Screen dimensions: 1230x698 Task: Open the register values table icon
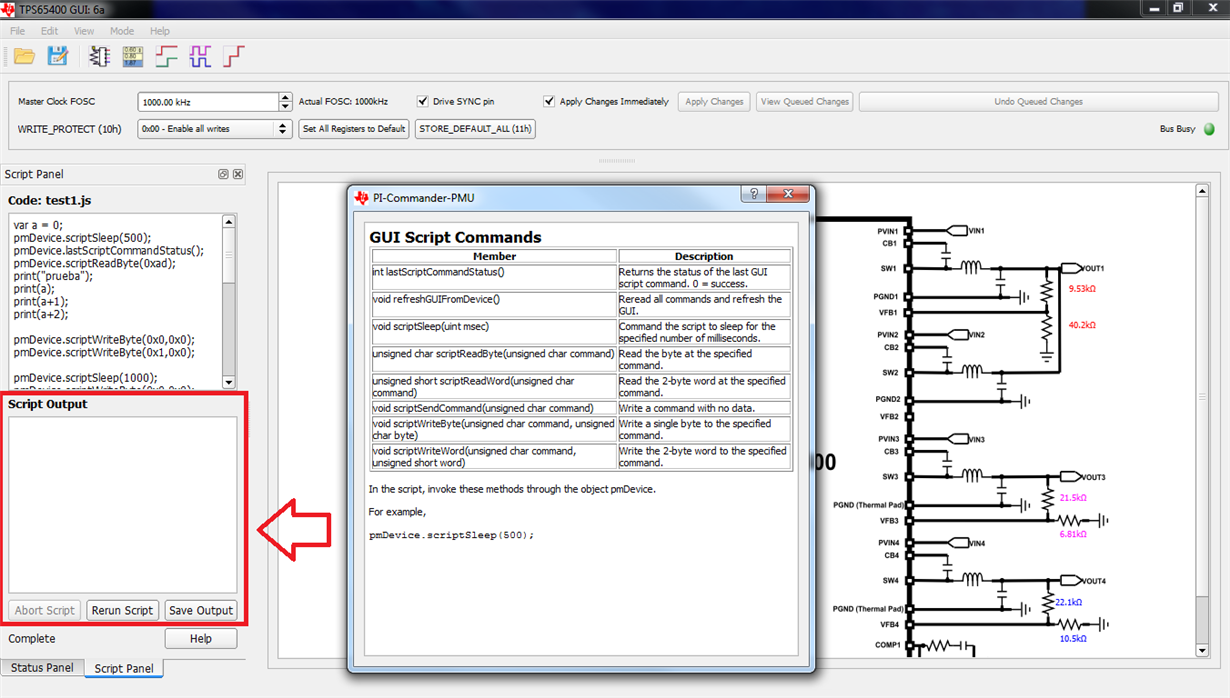133,57
